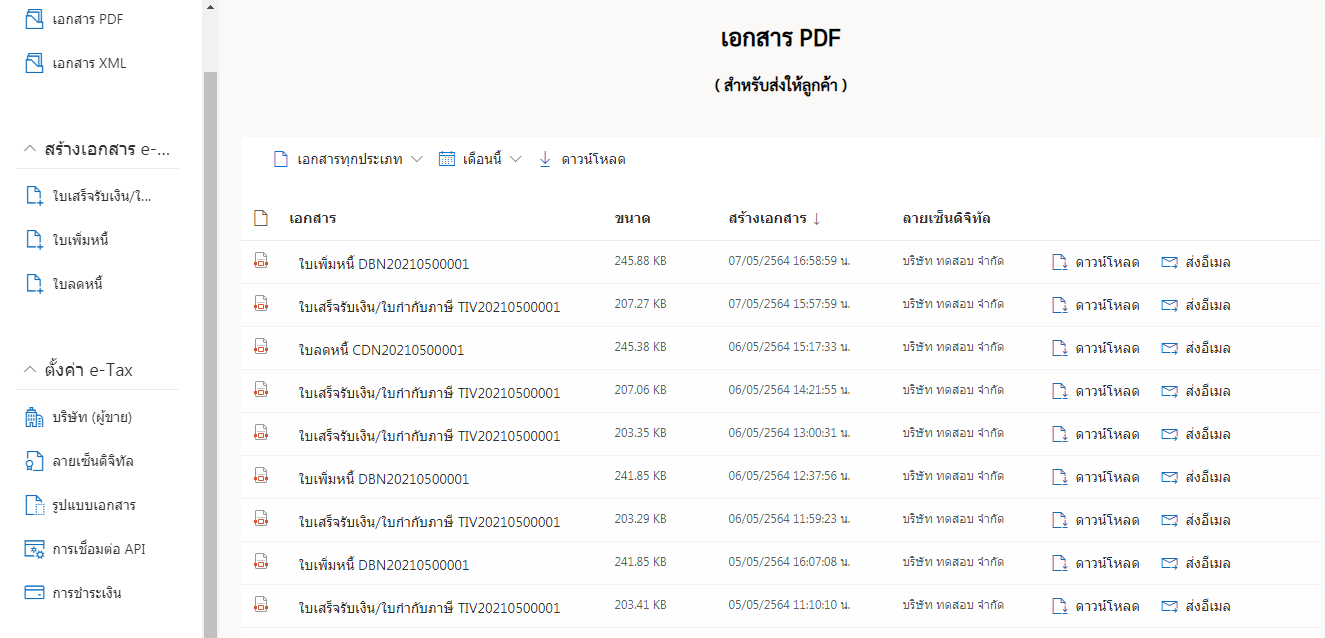Collapse the ตั้งค่า e-Tax section
The height and width of the screenshot is (638, 1325).
(29, 369)
